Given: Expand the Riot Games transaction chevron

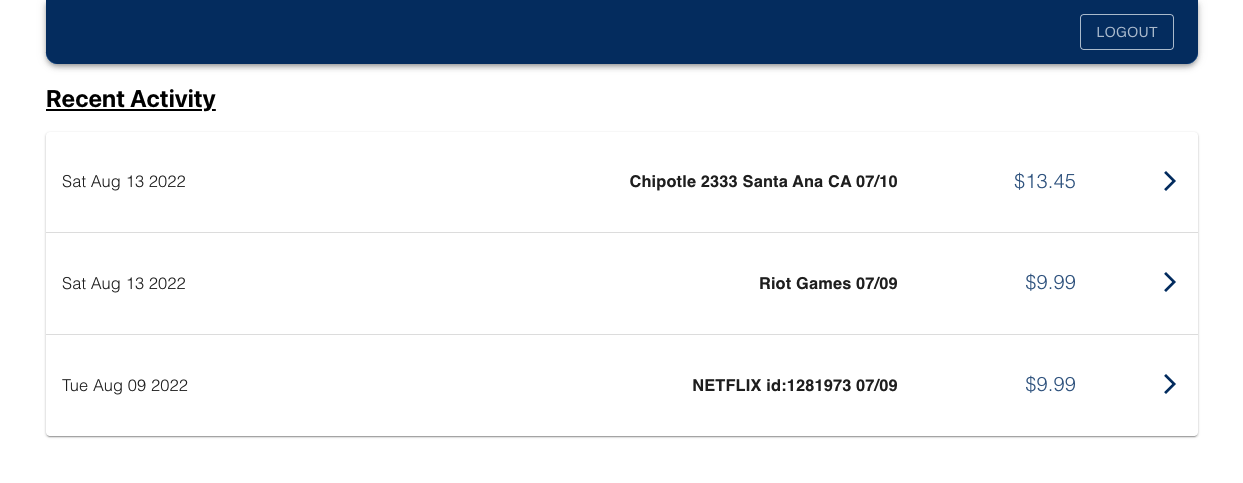Looking at the screenshot, I should [x=1169, y=282].
